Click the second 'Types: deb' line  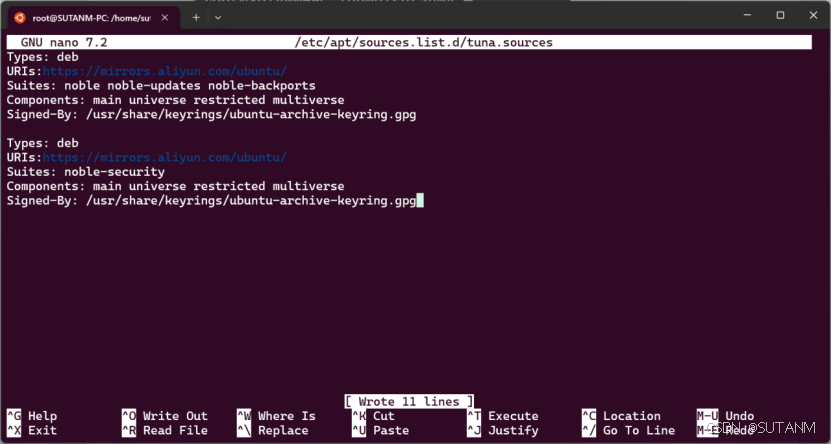click(x=42, y=143)
